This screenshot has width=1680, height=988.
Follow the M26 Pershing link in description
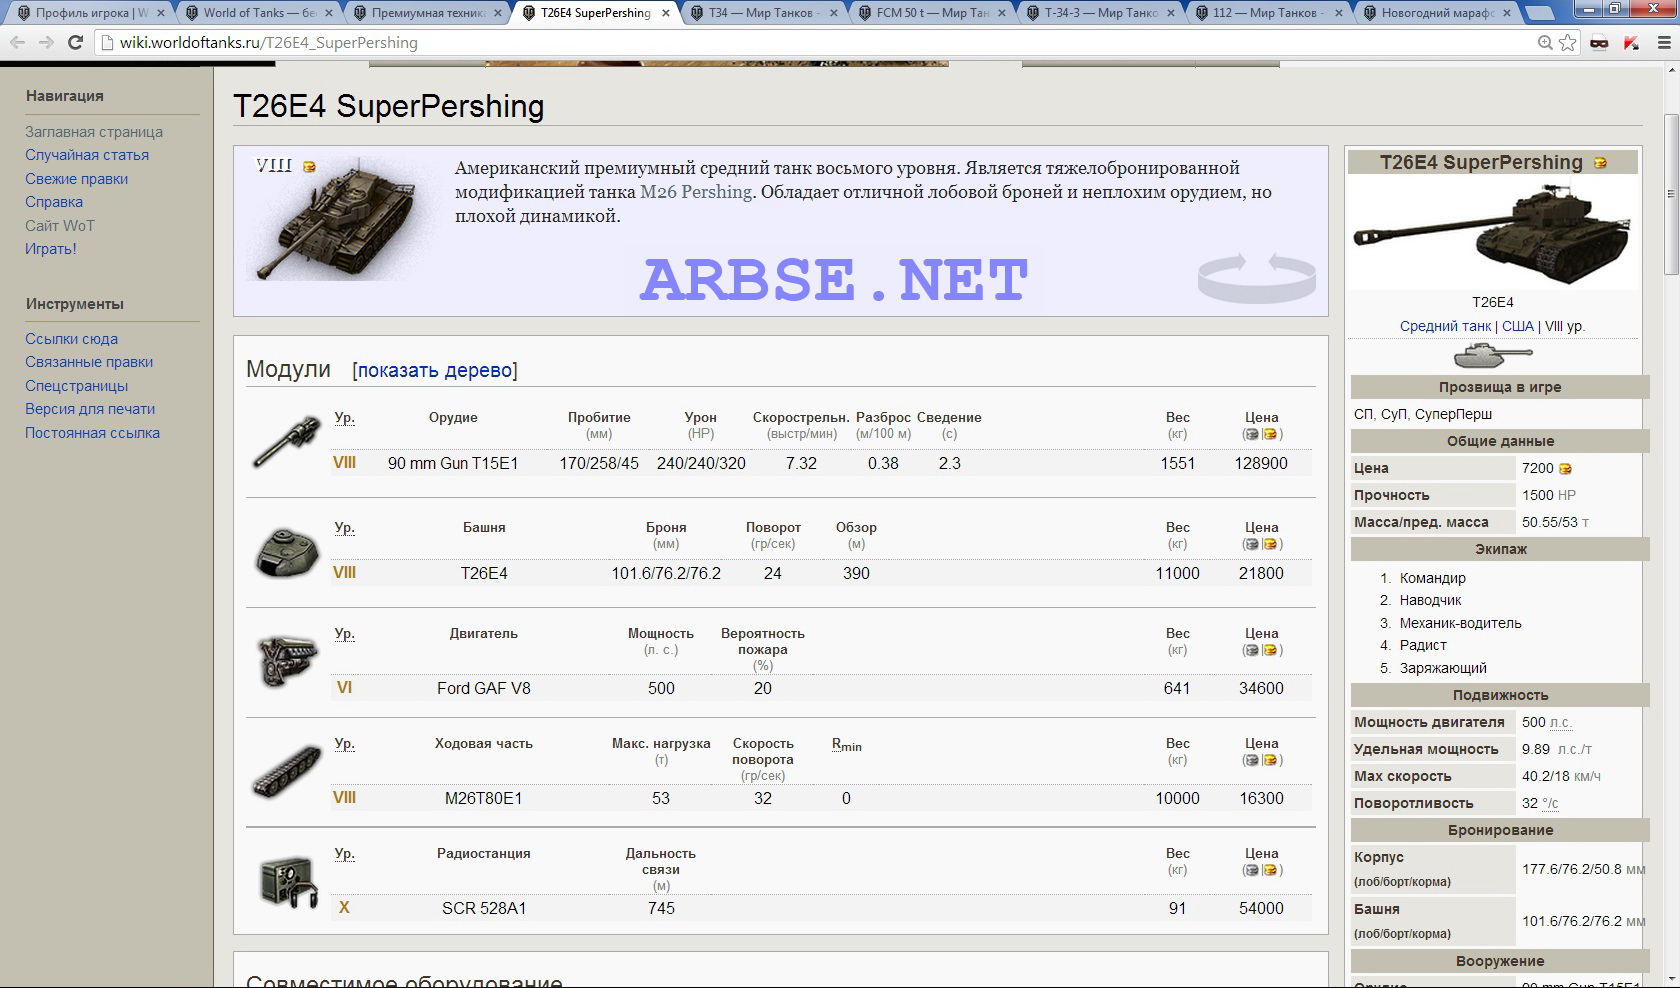tap(696, 192)
